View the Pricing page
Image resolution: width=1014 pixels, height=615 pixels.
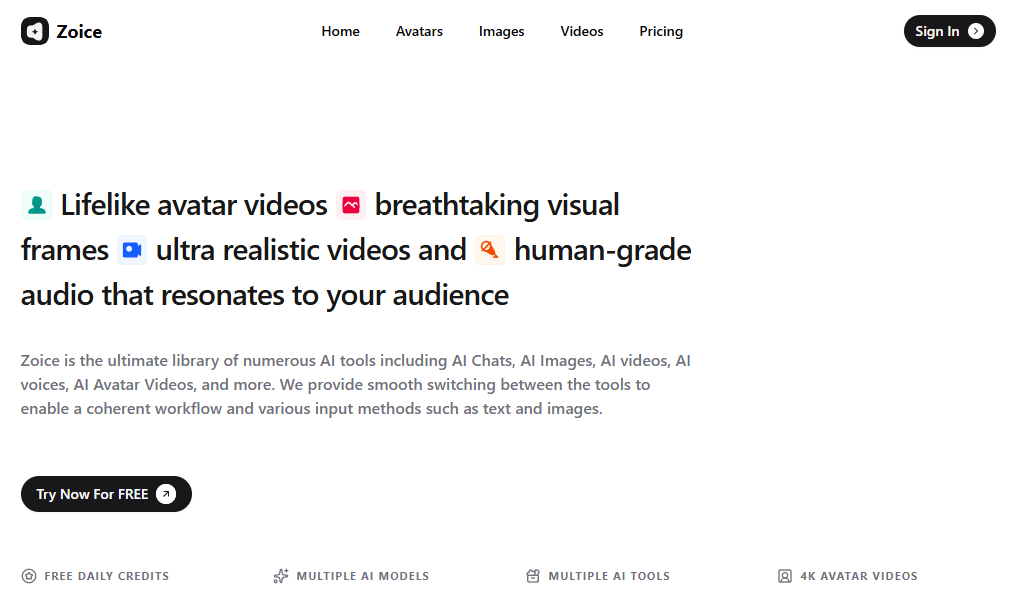661,31
